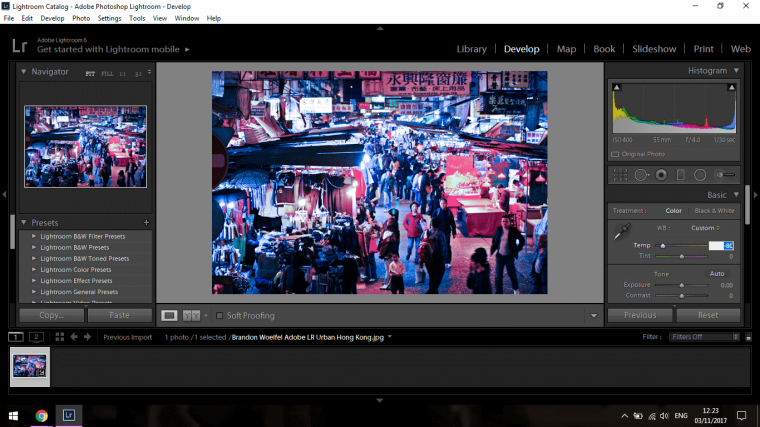Collapse the Navigator panel
760x427 pixels.
point(23,72)
